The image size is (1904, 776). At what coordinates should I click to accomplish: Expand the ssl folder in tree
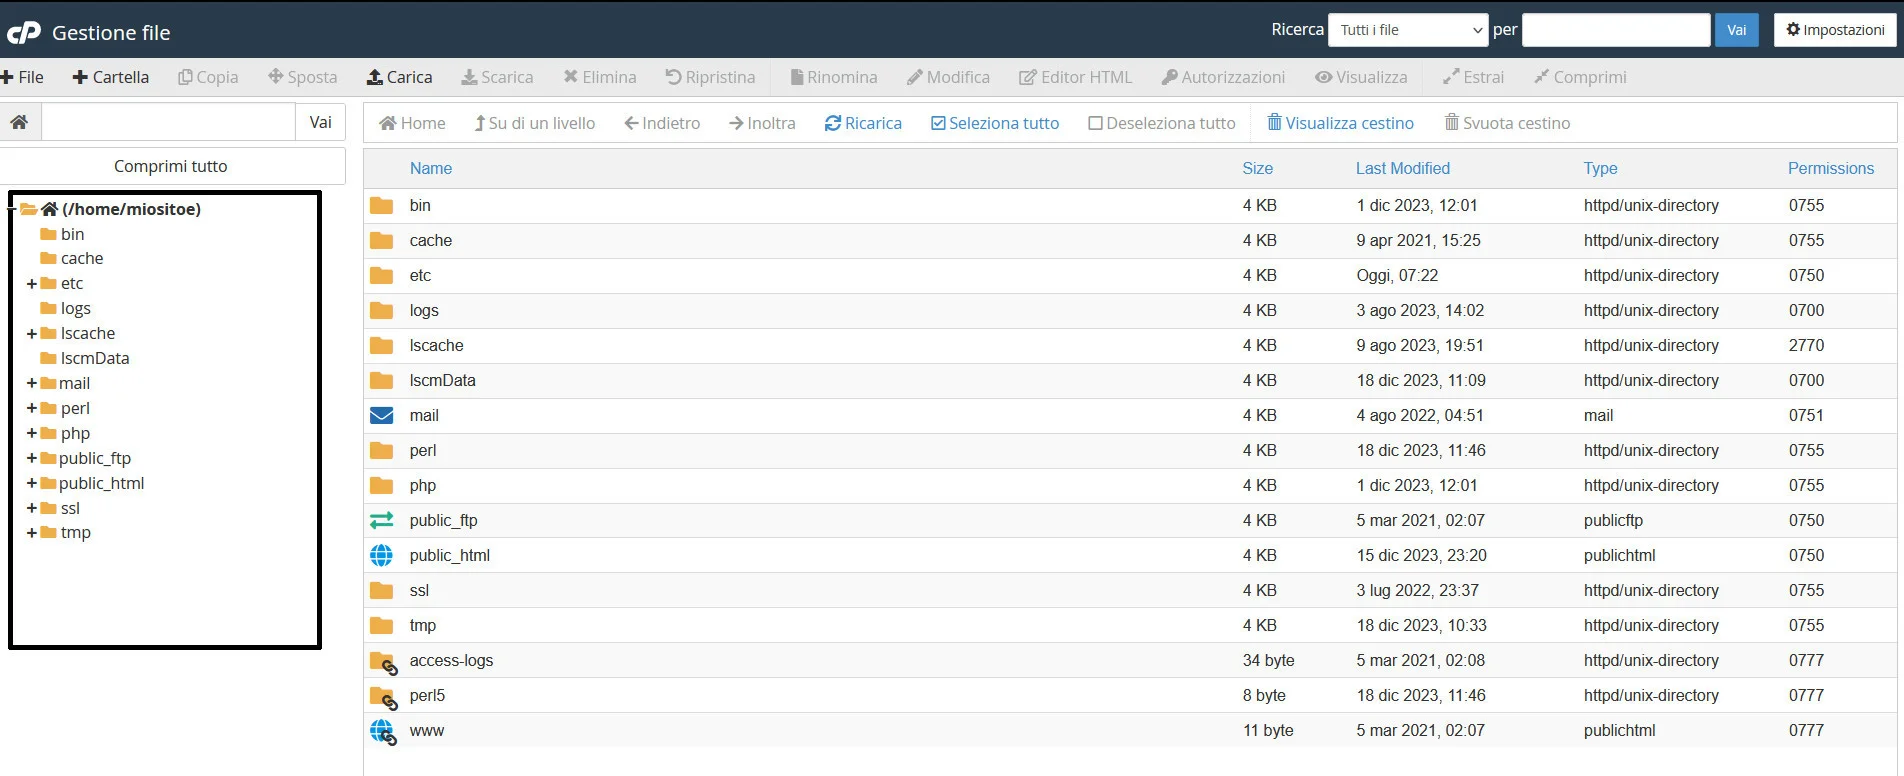pyautogui.click(x=32, y=508)
